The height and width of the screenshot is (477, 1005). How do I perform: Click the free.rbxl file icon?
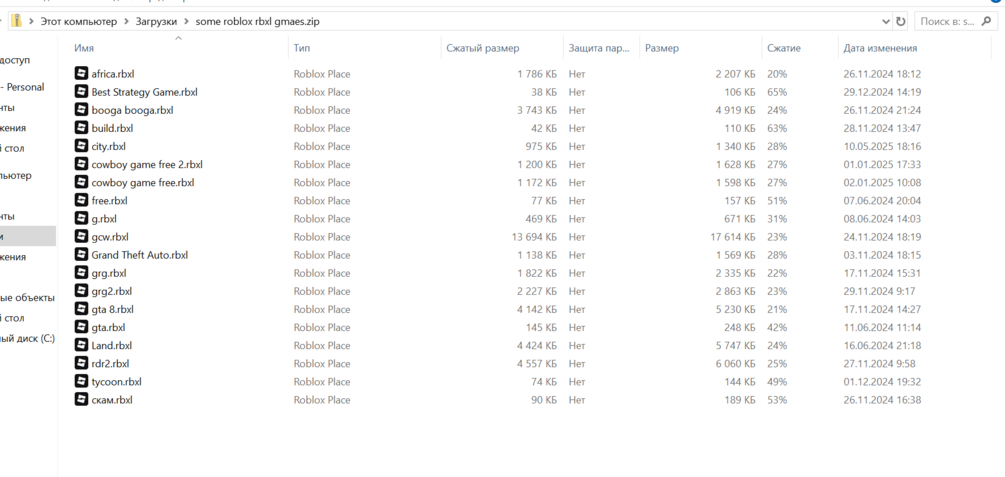81,200
